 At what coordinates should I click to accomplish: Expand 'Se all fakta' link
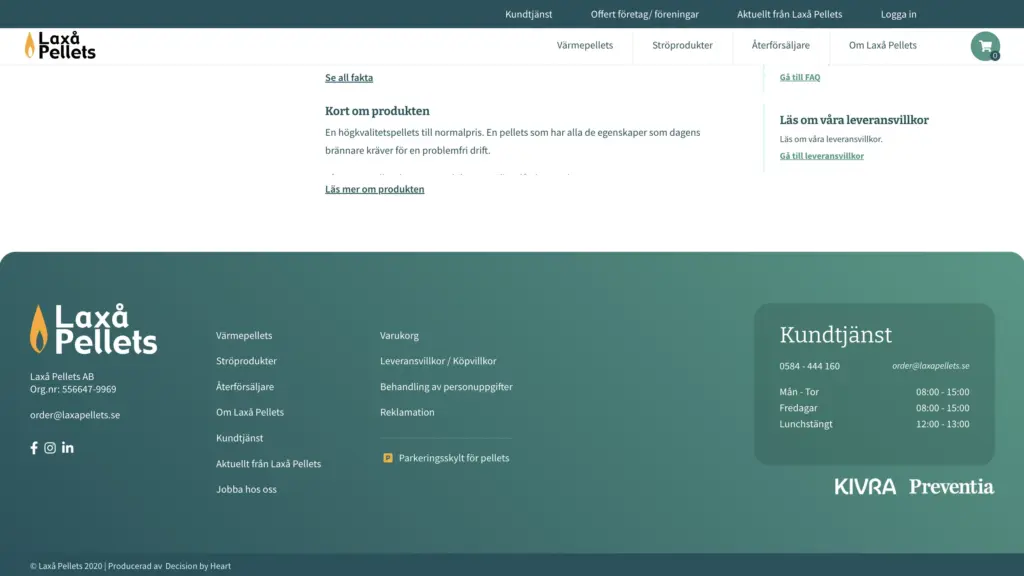[x=349, y=78]
